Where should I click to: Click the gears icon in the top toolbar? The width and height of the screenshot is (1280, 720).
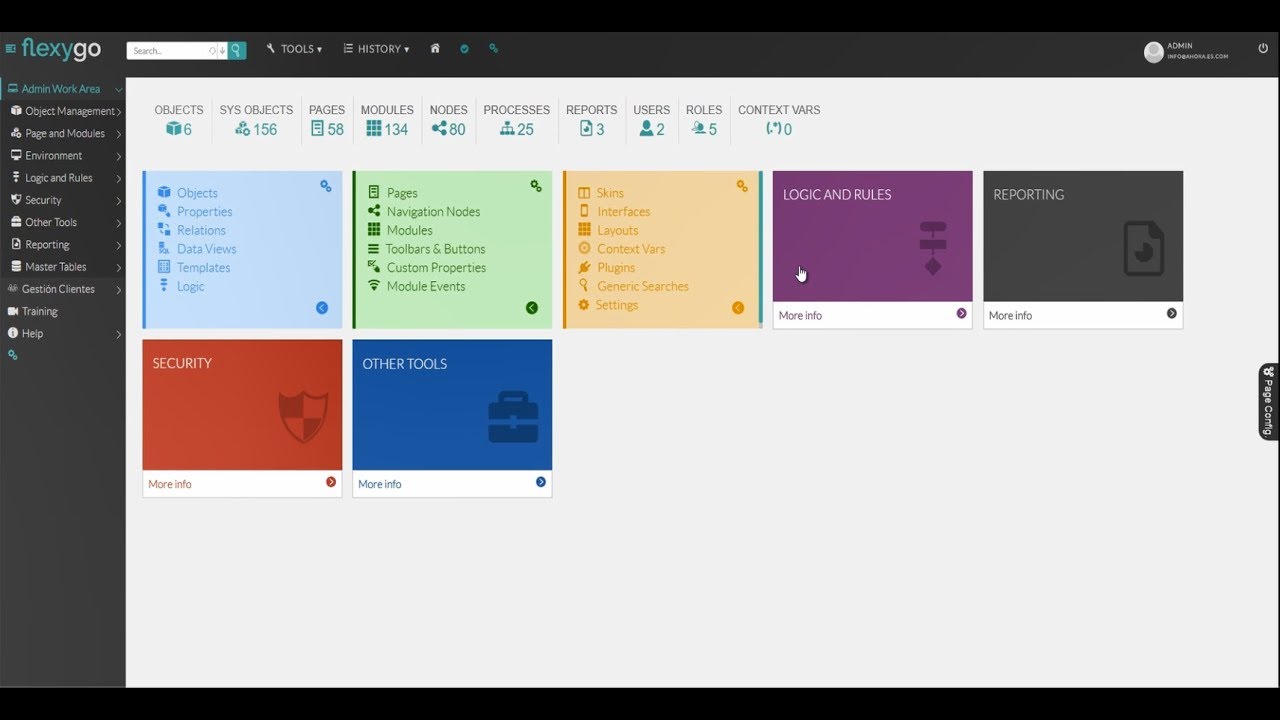click(x=493, y=48)
